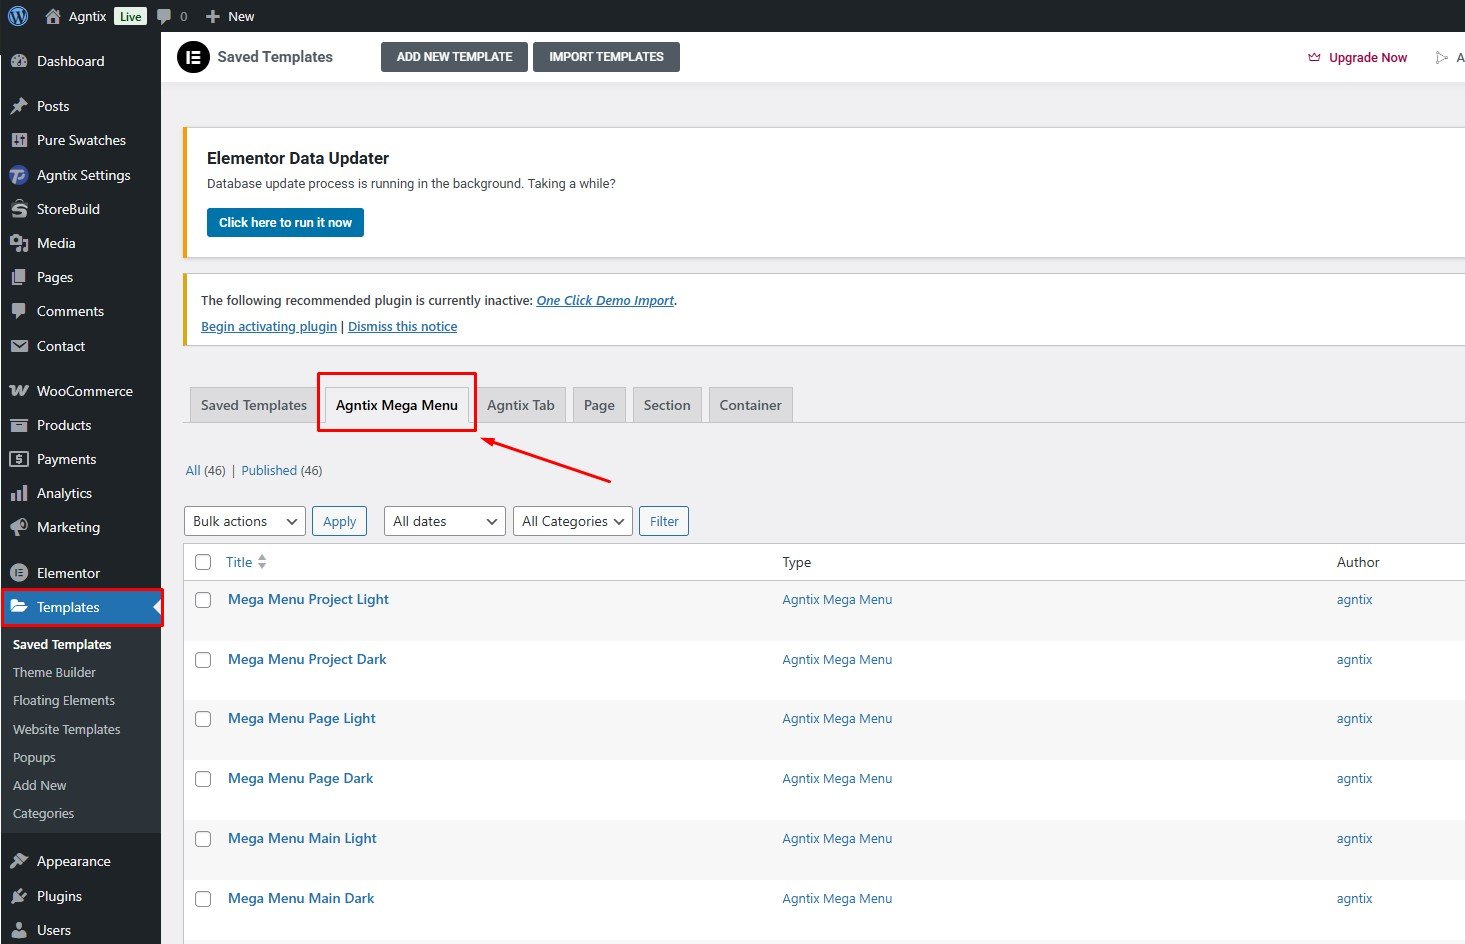Click the WordPress logo icon

[18, 16]
